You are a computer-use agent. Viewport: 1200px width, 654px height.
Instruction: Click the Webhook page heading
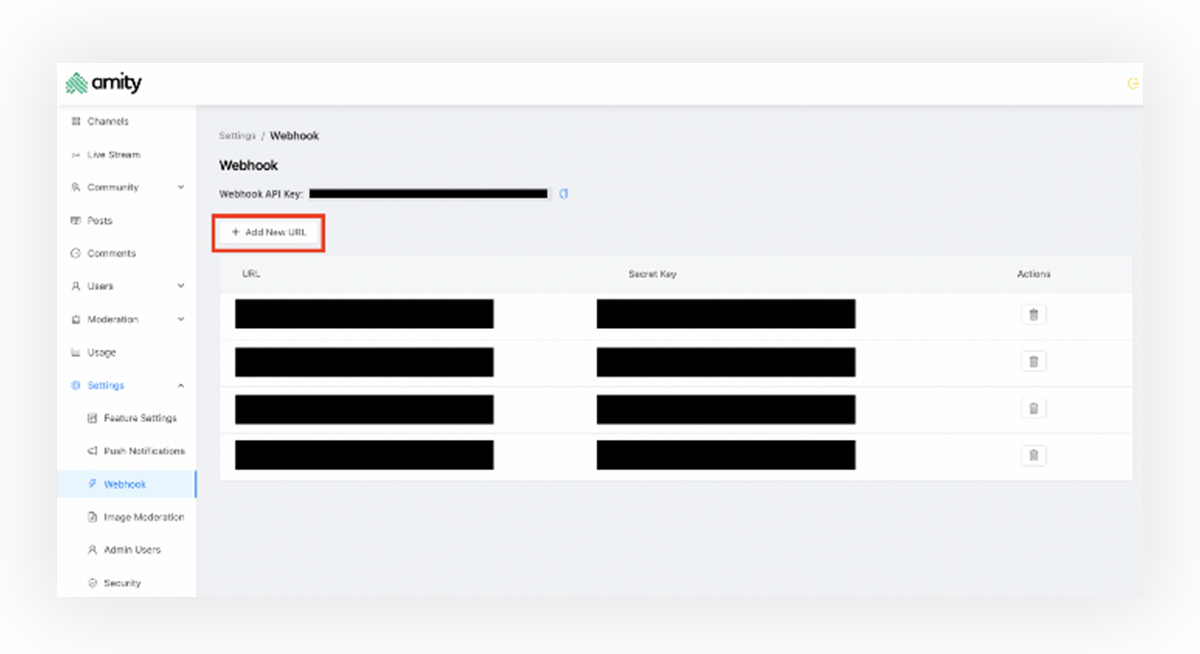249,166
